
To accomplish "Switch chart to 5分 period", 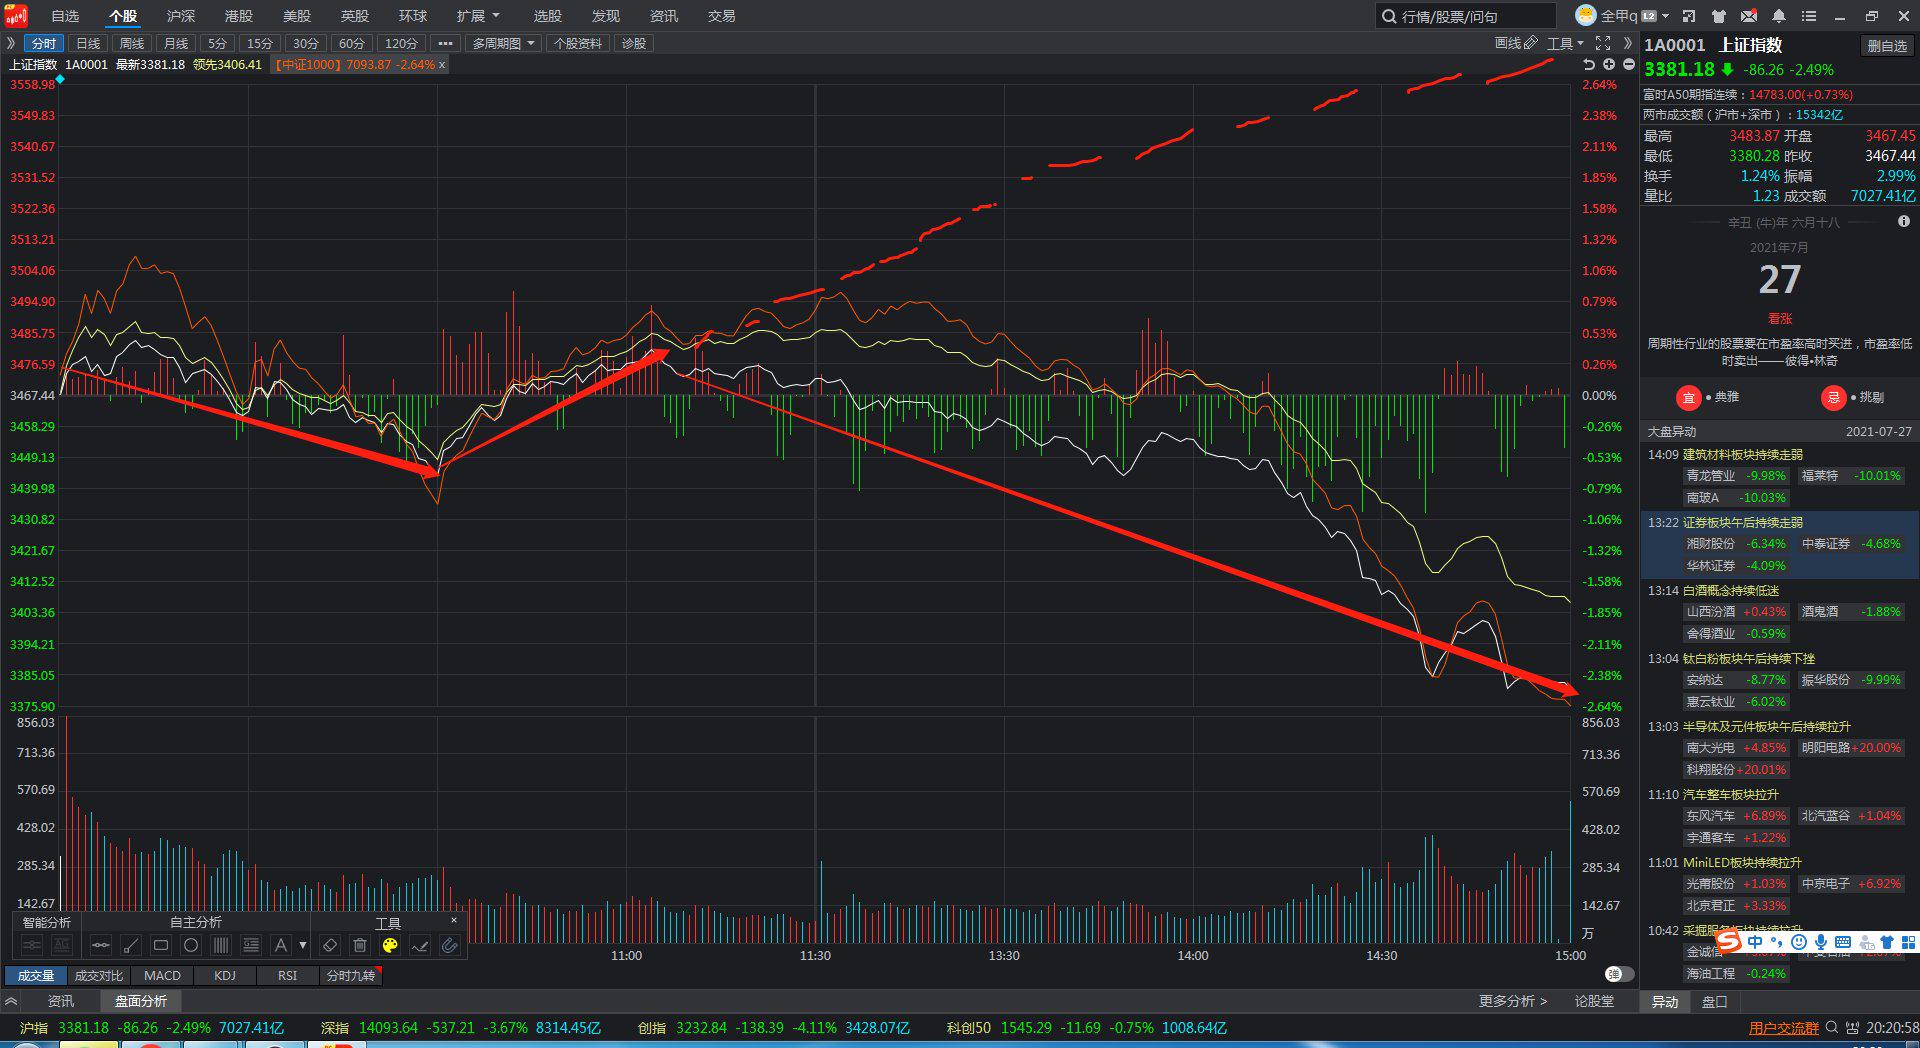I will [x=217, y=43].
